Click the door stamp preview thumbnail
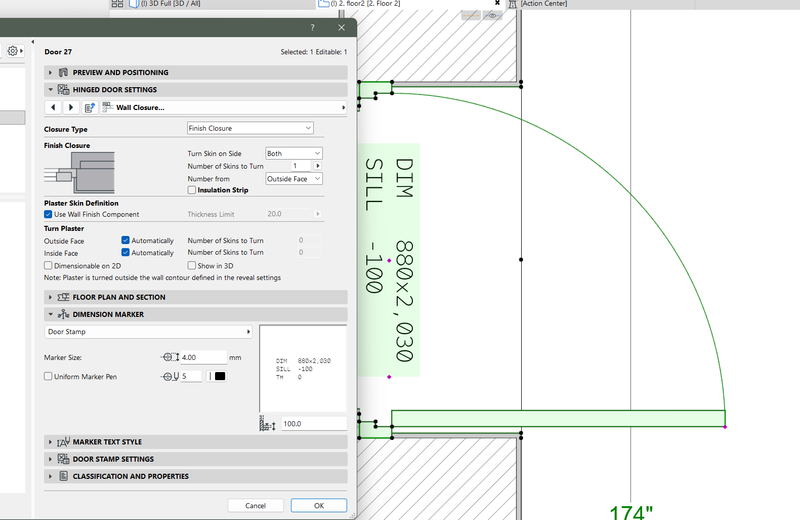Image resolution: width=800 pixels, height=520 pixels. tap(303, 368)
